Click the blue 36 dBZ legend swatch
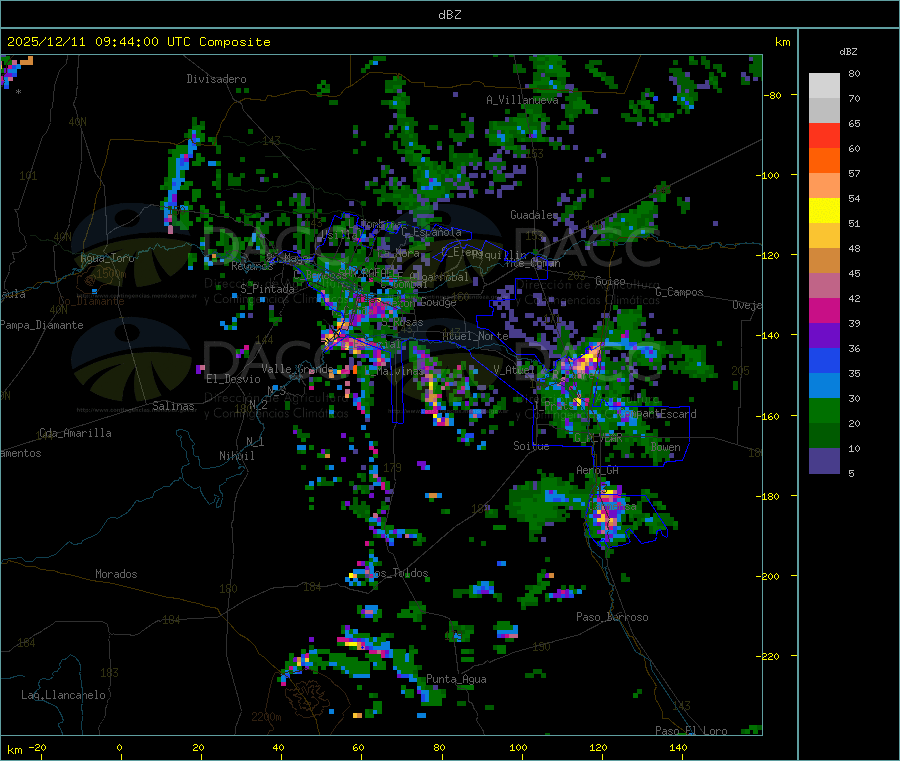This screenshot has width=900, height=761. click(x=824, y=360)
